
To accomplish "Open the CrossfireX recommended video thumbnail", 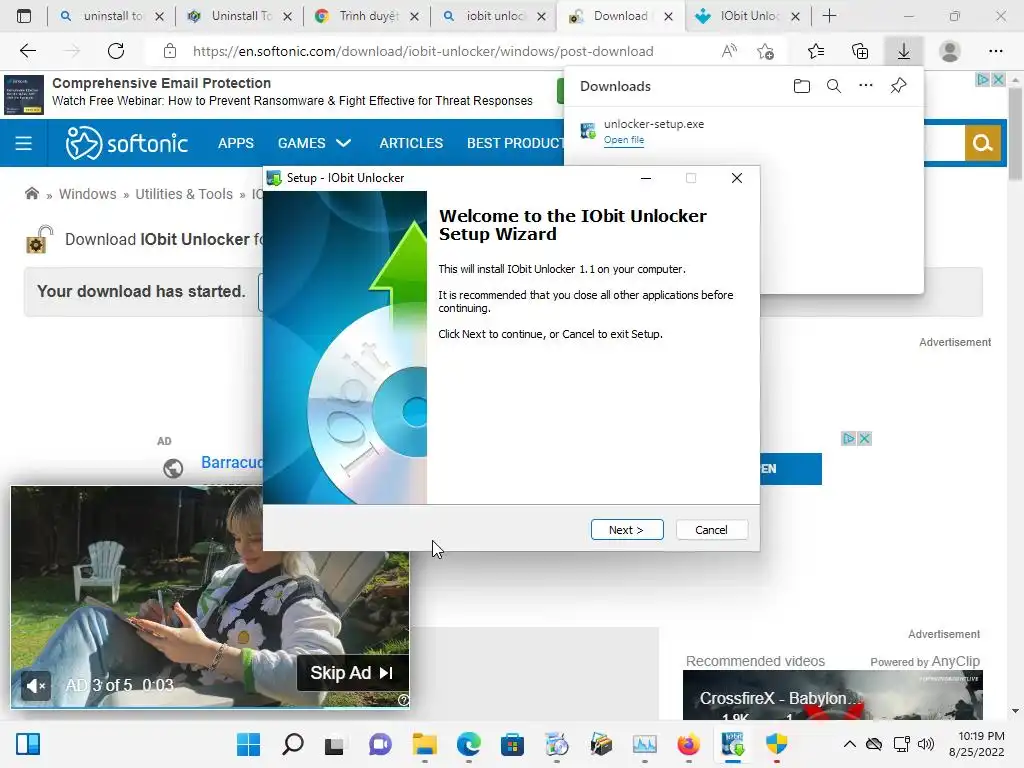I will tap(833, 695).
